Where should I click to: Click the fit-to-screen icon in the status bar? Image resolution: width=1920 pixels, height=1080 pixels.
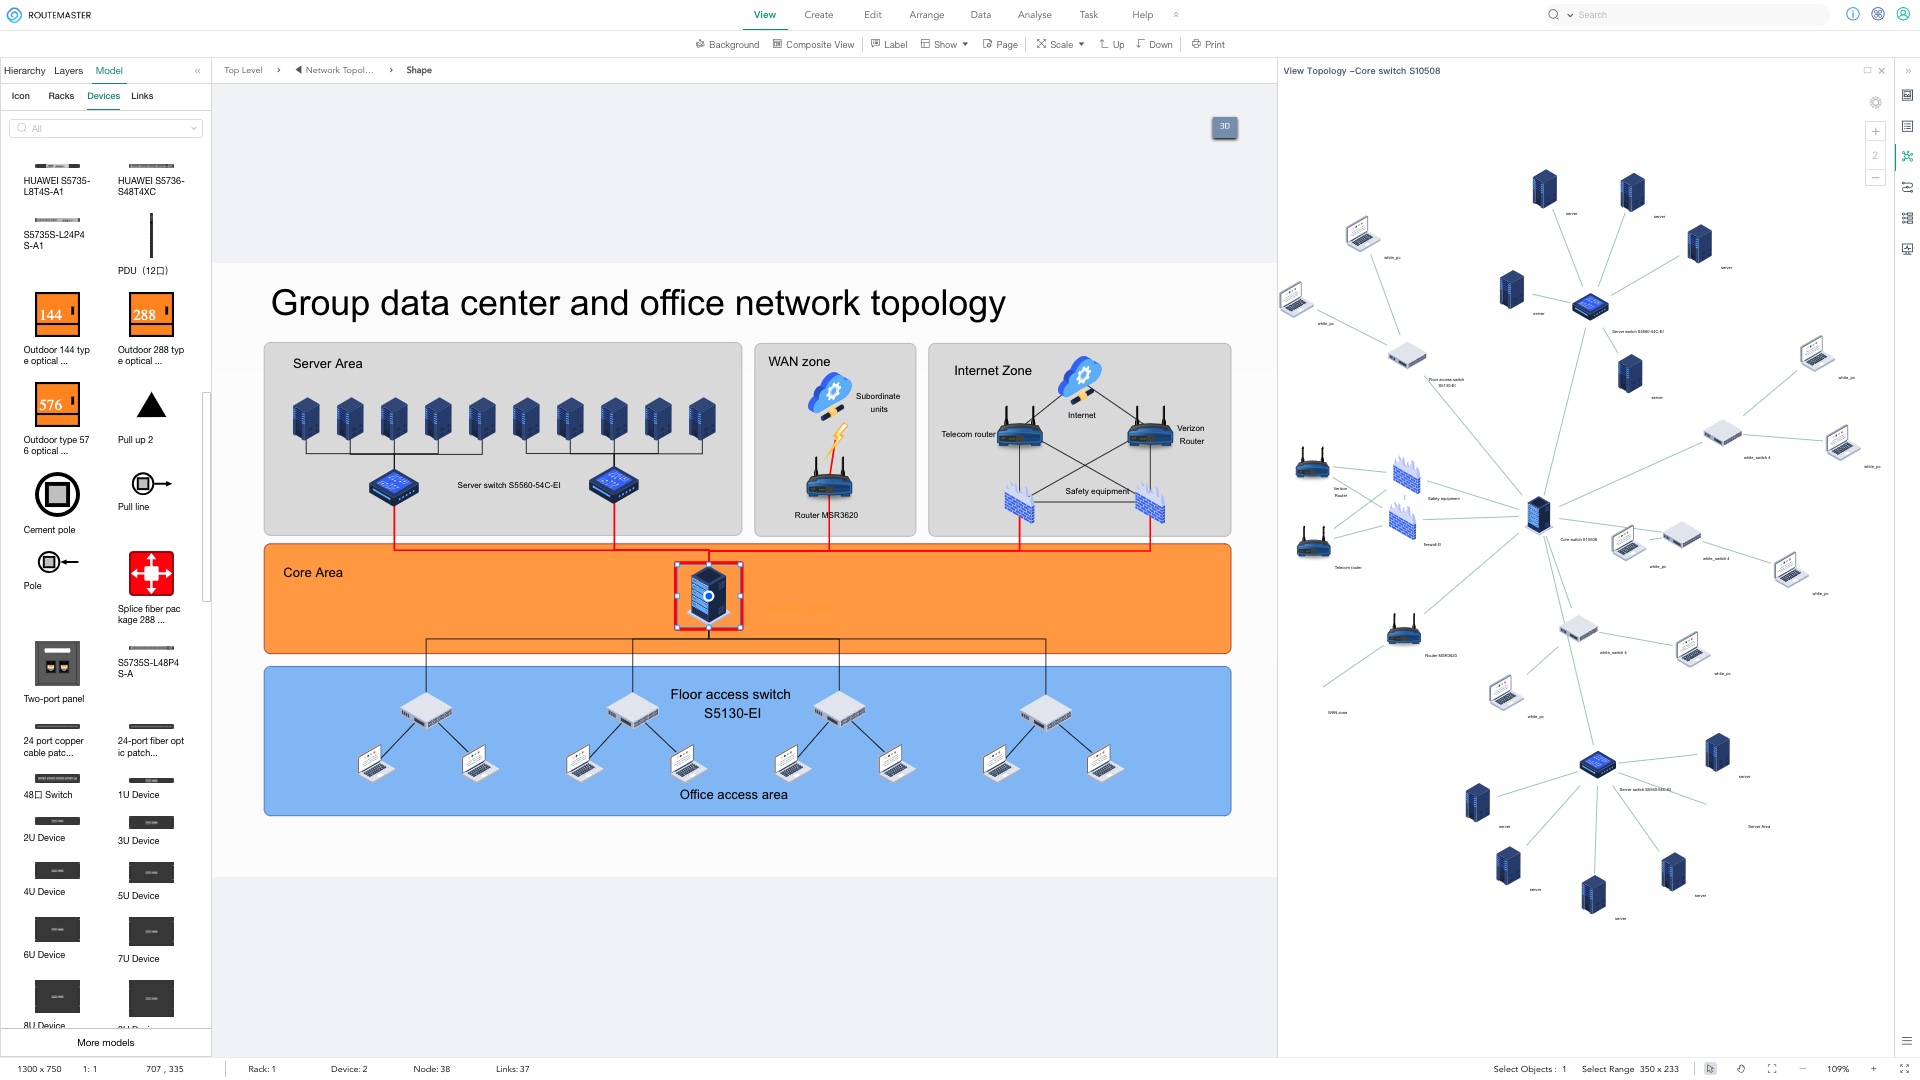point(1771,1069)
